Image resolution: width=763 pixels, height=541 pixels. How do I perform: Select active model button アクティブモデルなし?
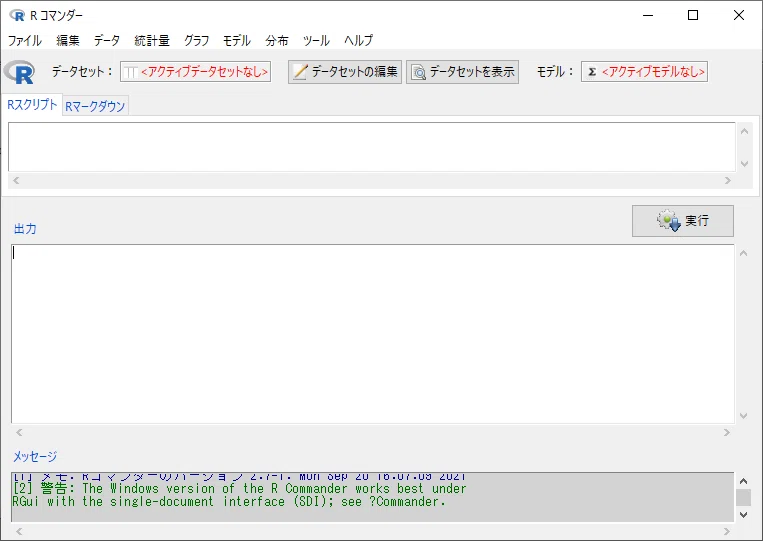pyautogui.click(x=644, y=72)
